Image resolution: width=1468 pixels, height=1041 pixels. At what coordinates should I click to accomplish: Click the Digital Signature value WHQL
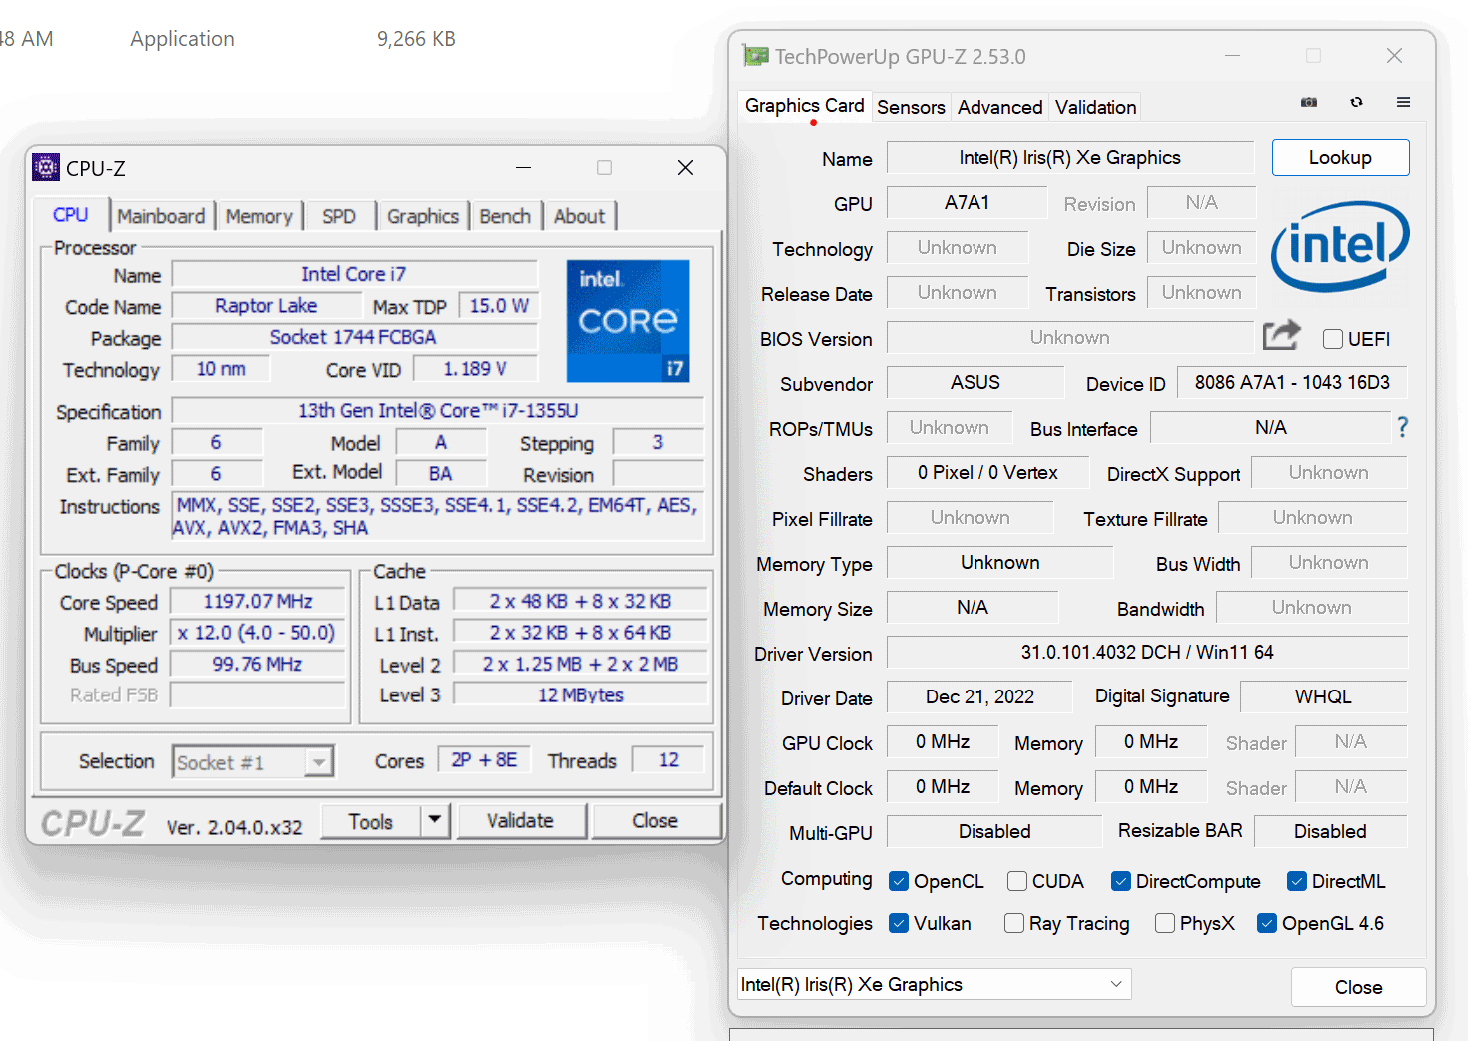coord(1323,696)
